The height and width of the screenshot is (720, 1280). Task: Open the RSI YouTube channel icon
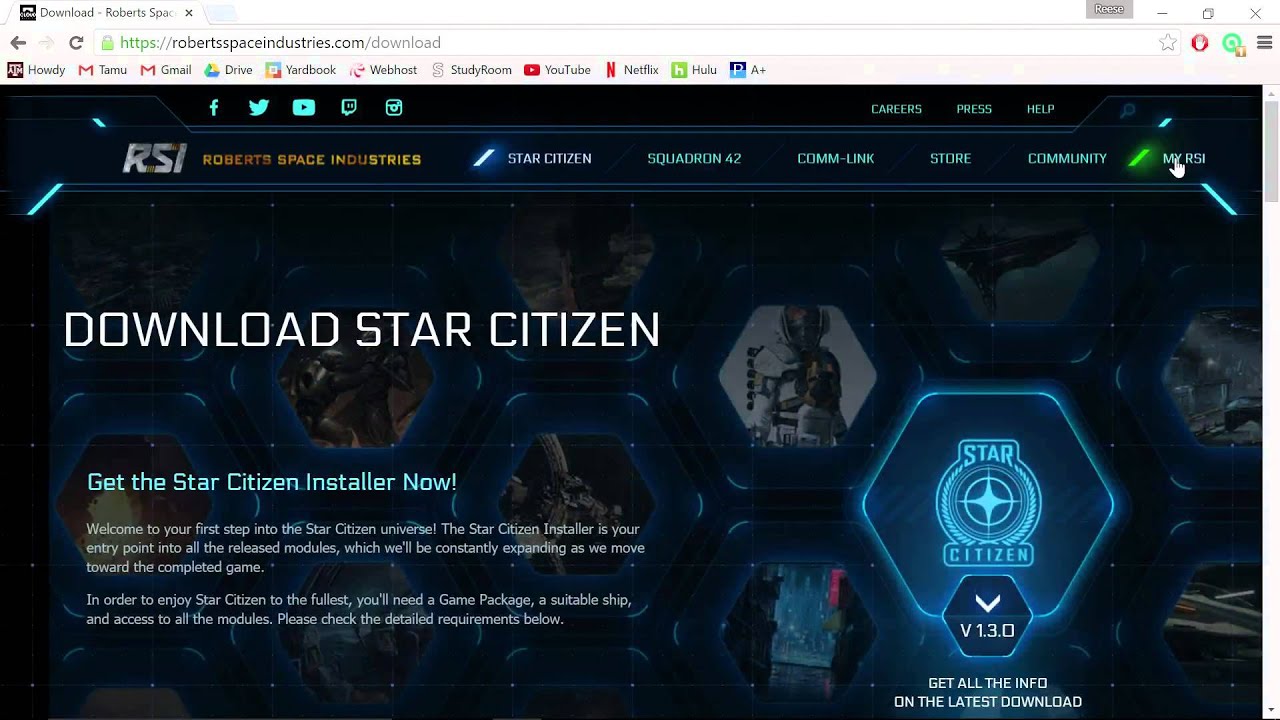(x=304, y=108)
